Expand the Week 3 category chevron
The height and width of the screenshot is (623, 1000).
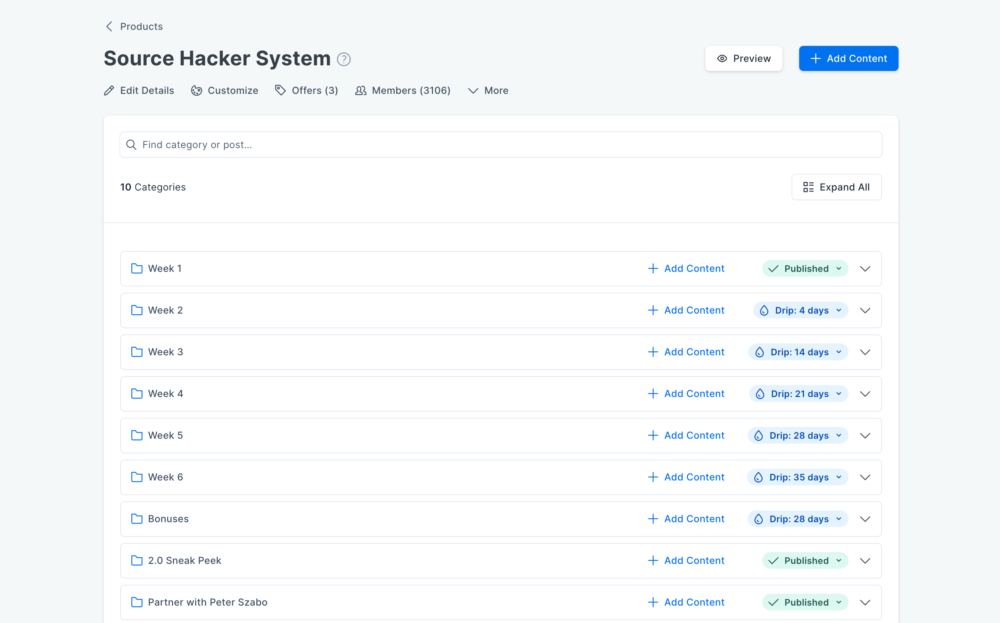(865, 352)
